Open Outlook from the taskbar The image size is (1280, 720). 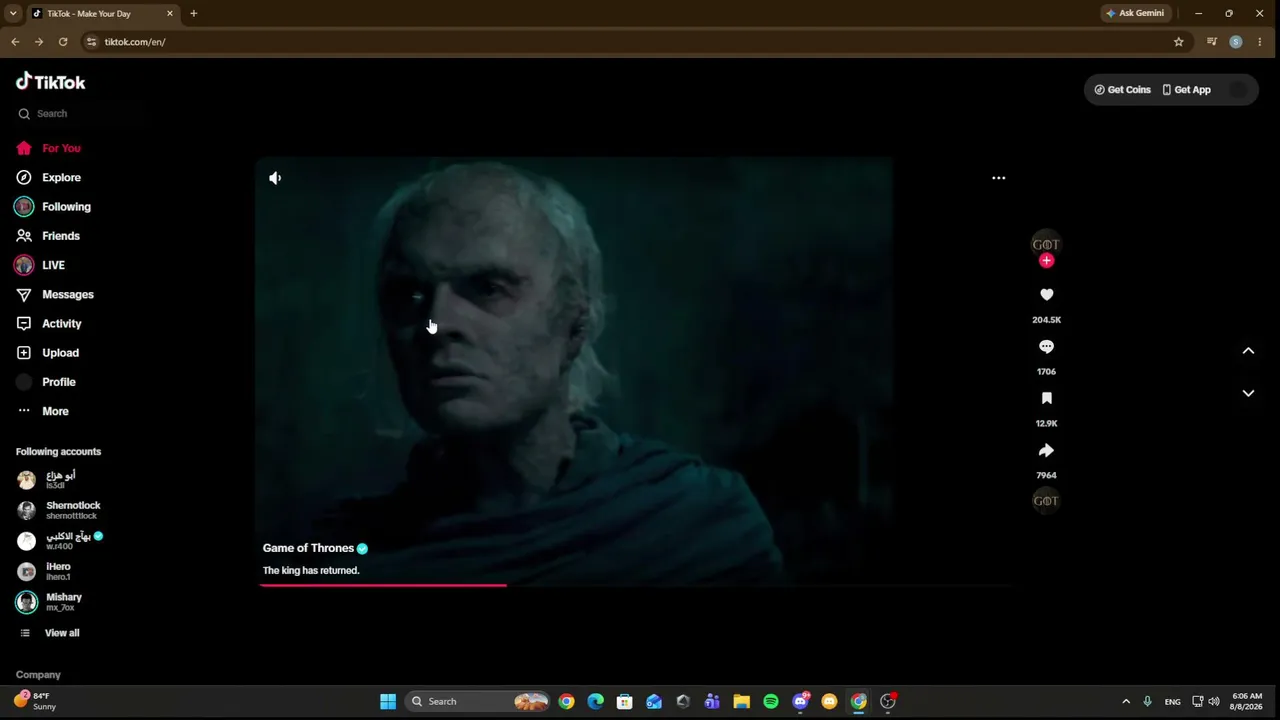(x=654, y=702)
